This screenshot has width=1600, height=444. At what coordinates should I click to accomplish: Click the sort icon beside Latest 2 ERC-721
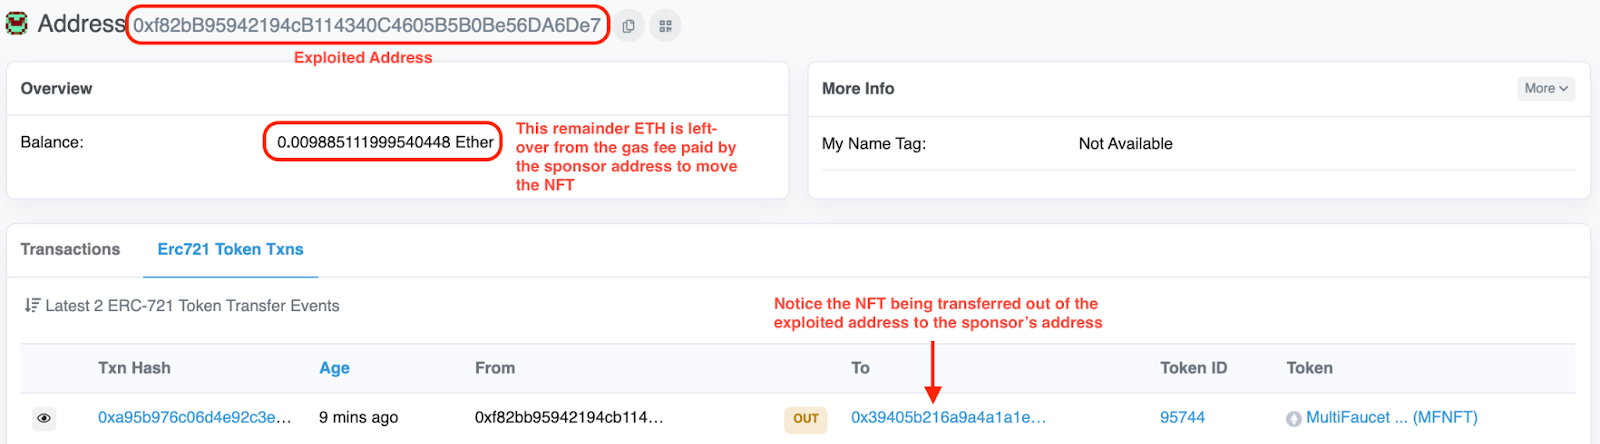click(32, 305)
